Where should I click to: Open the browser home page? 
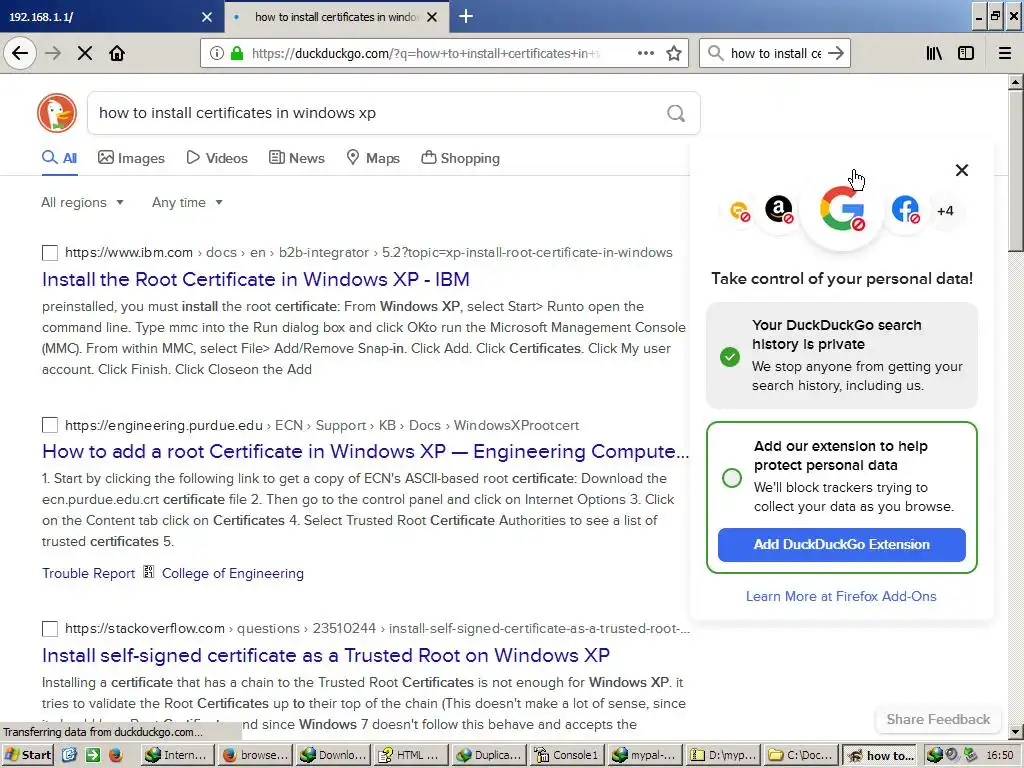pos(117,53)
